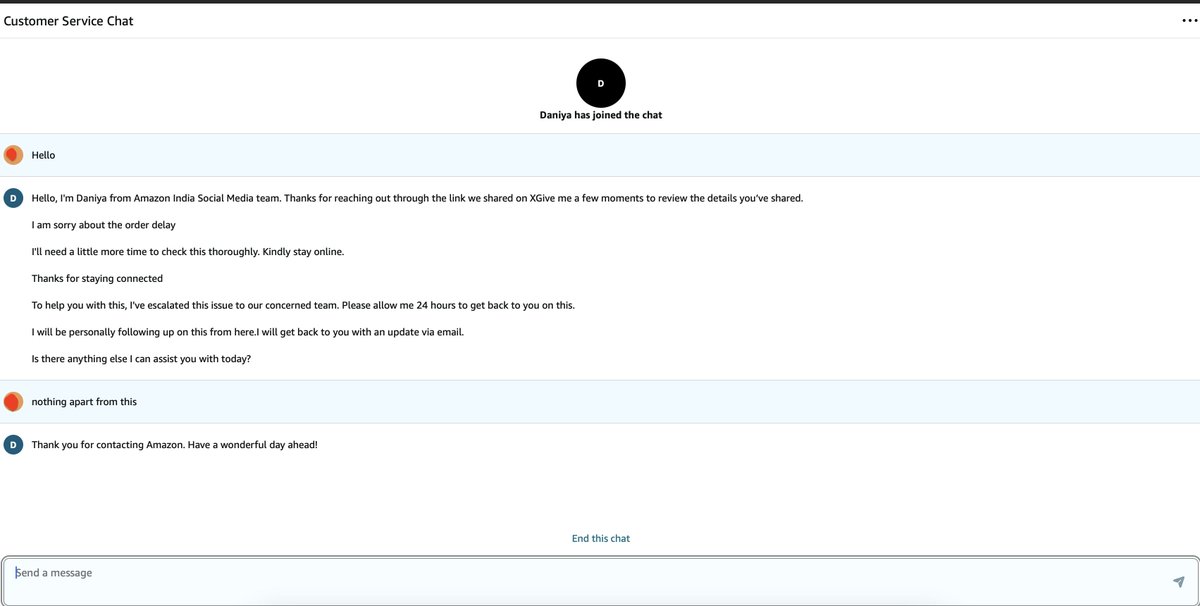Viewport: 1200px width, 606px height.
Task: Click "I will be personally following up" message
Action: (x=248, y=332)
